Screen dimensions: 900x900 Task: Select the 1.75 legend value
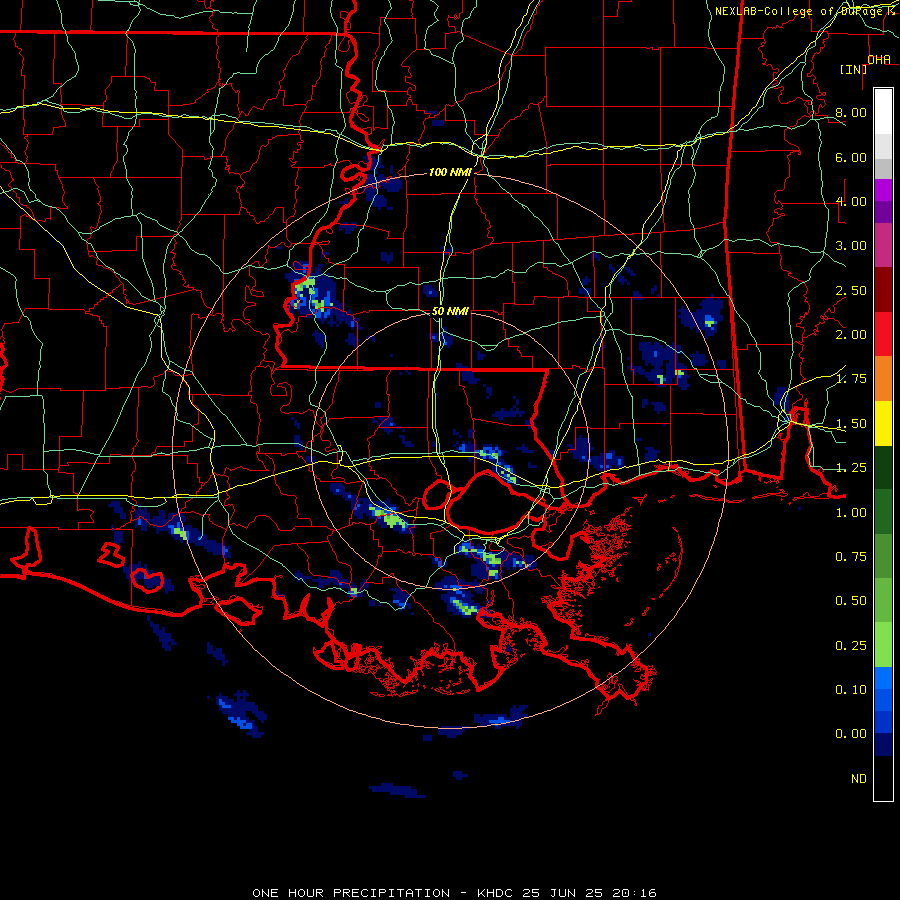coord(851,379)
